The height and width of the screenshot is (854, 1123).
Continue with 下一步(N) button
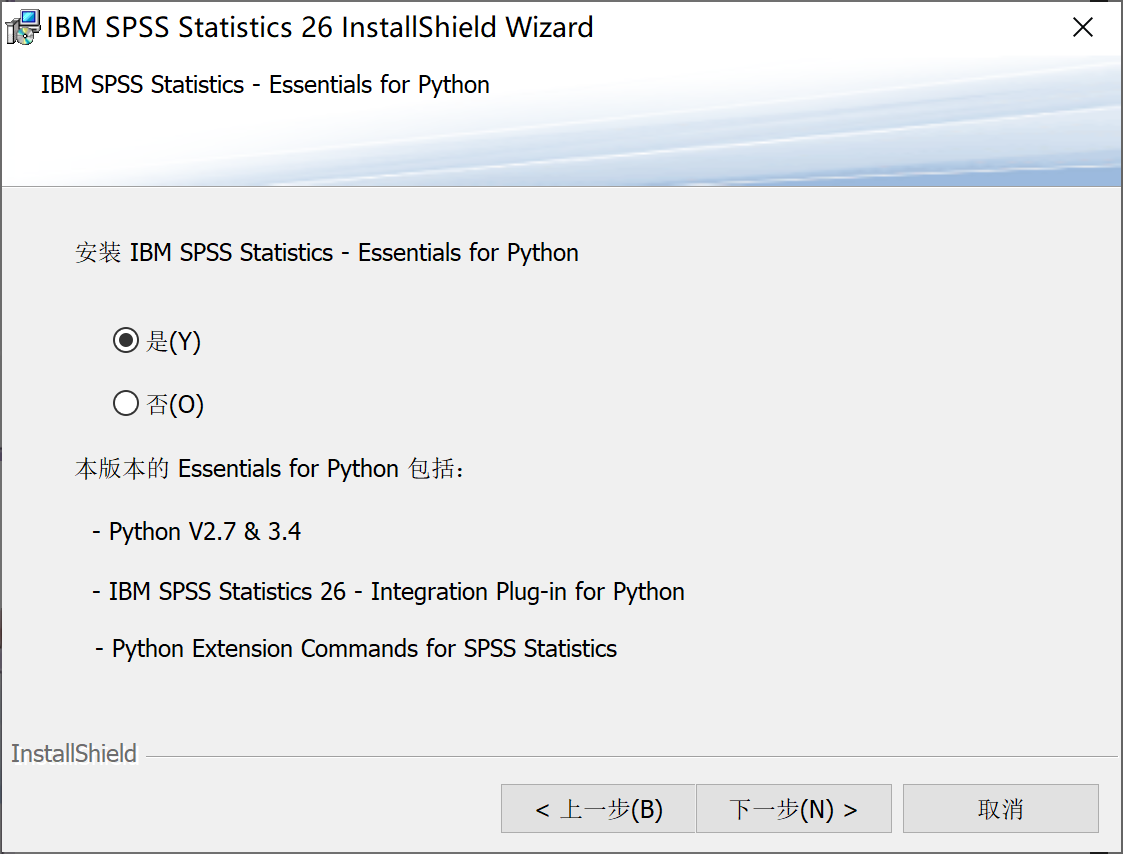click(x=794, y=809)
